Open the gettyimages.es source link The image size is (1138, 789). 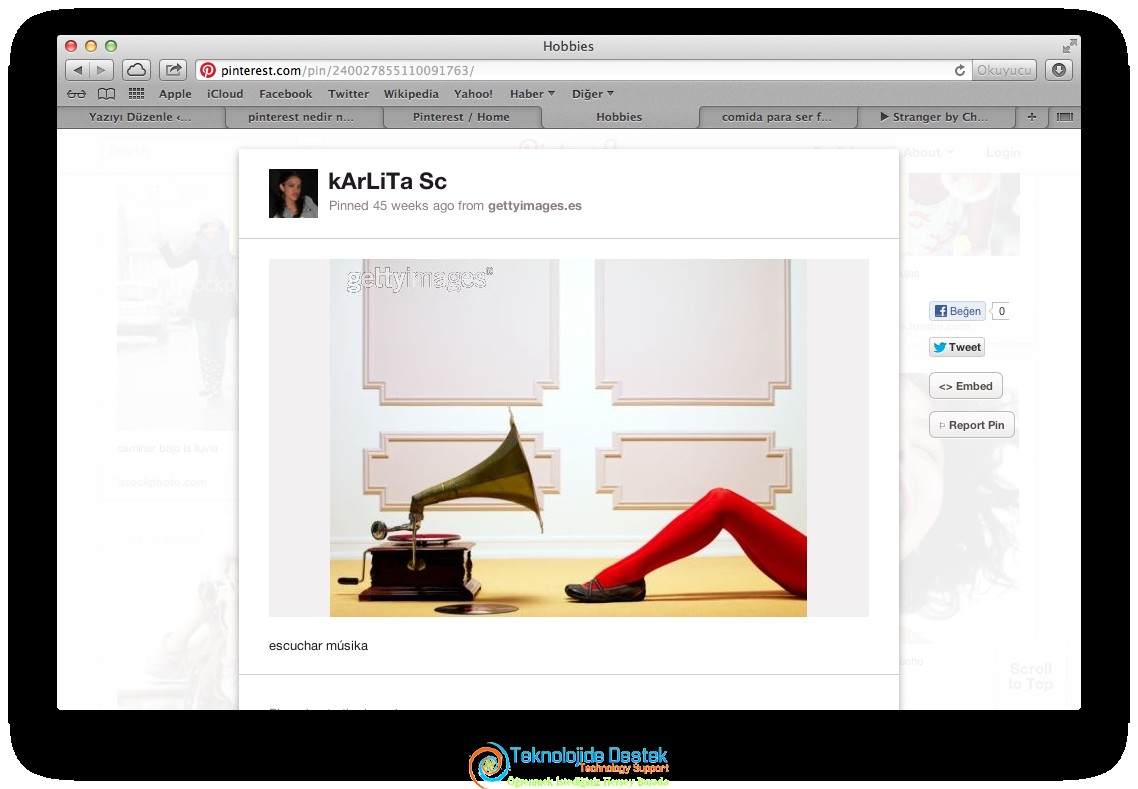[535, 205]
